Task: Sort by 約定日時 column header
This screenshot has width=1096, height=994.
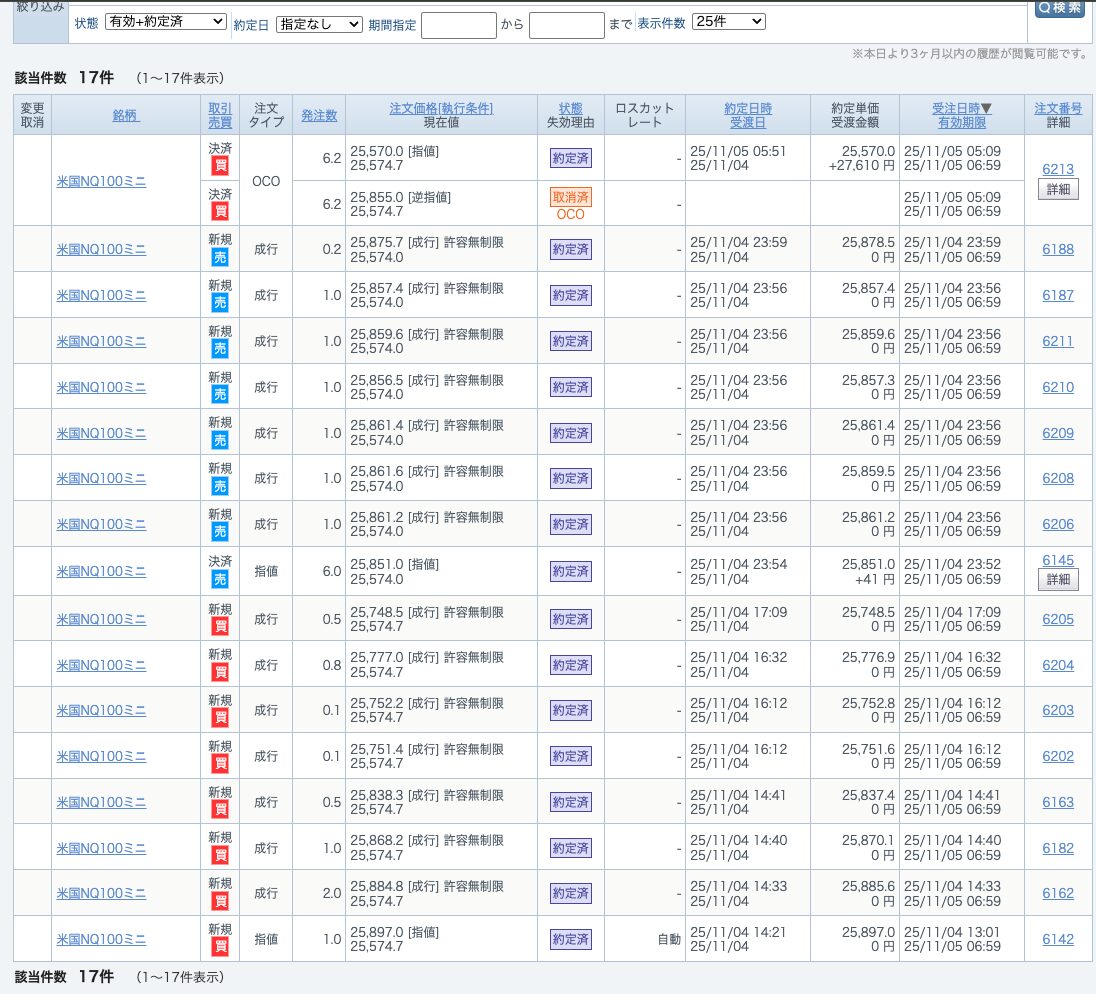Action: click(748, 108)
